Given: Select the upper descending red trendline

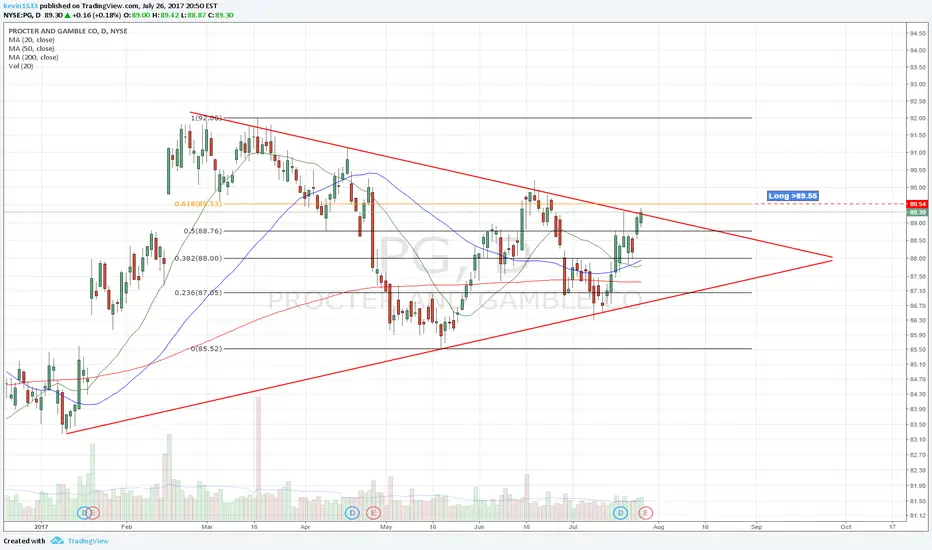Looking at the screenshot, I should (511, 186).
